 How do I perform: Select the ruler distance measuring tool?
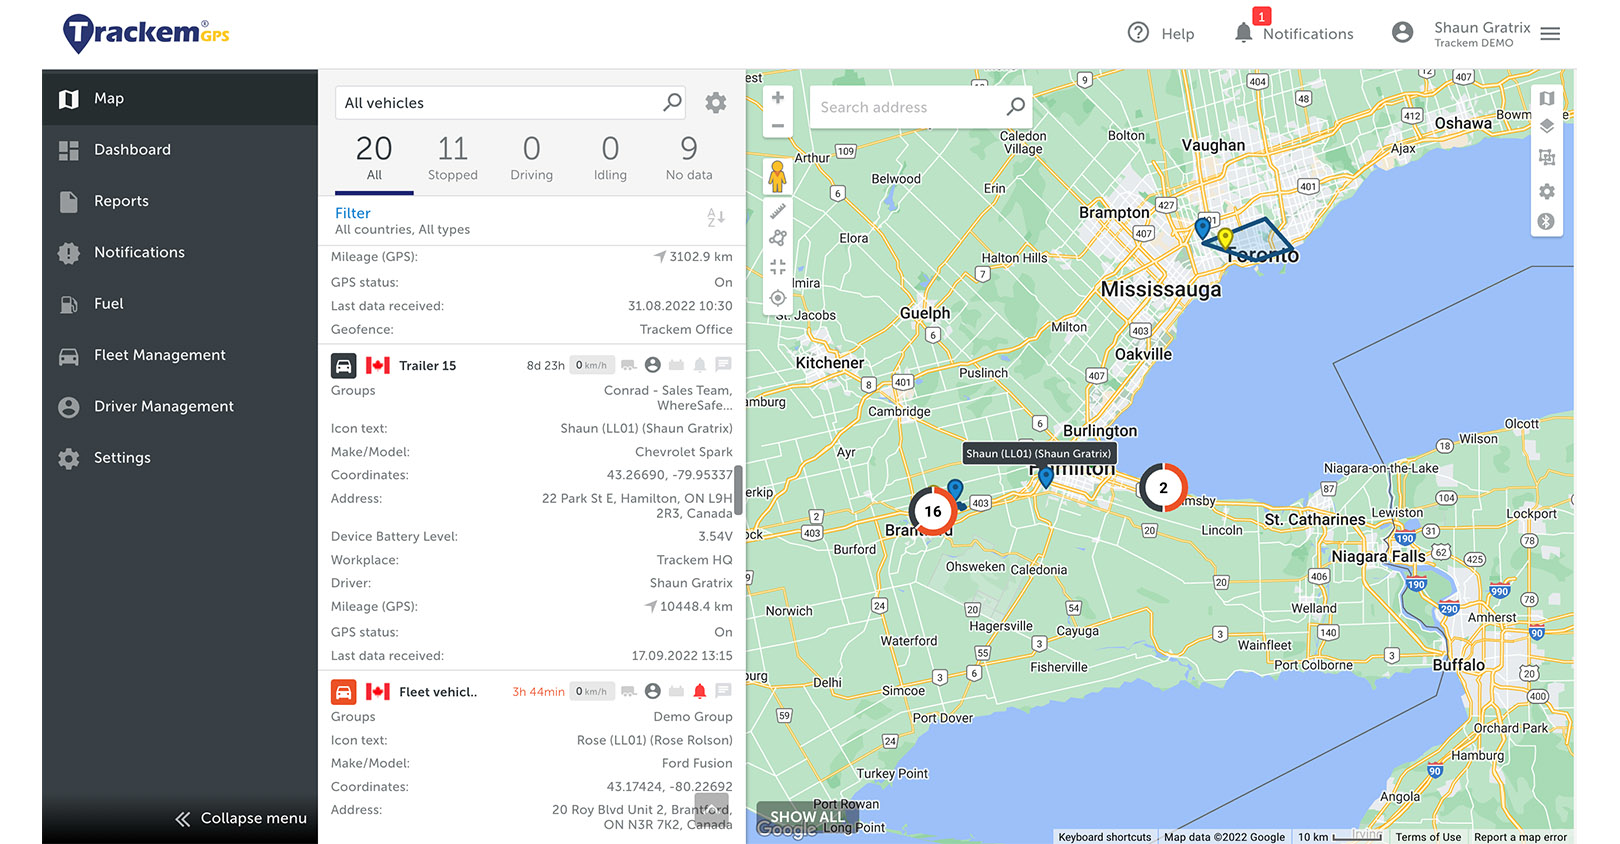click(x=778, y=211)
